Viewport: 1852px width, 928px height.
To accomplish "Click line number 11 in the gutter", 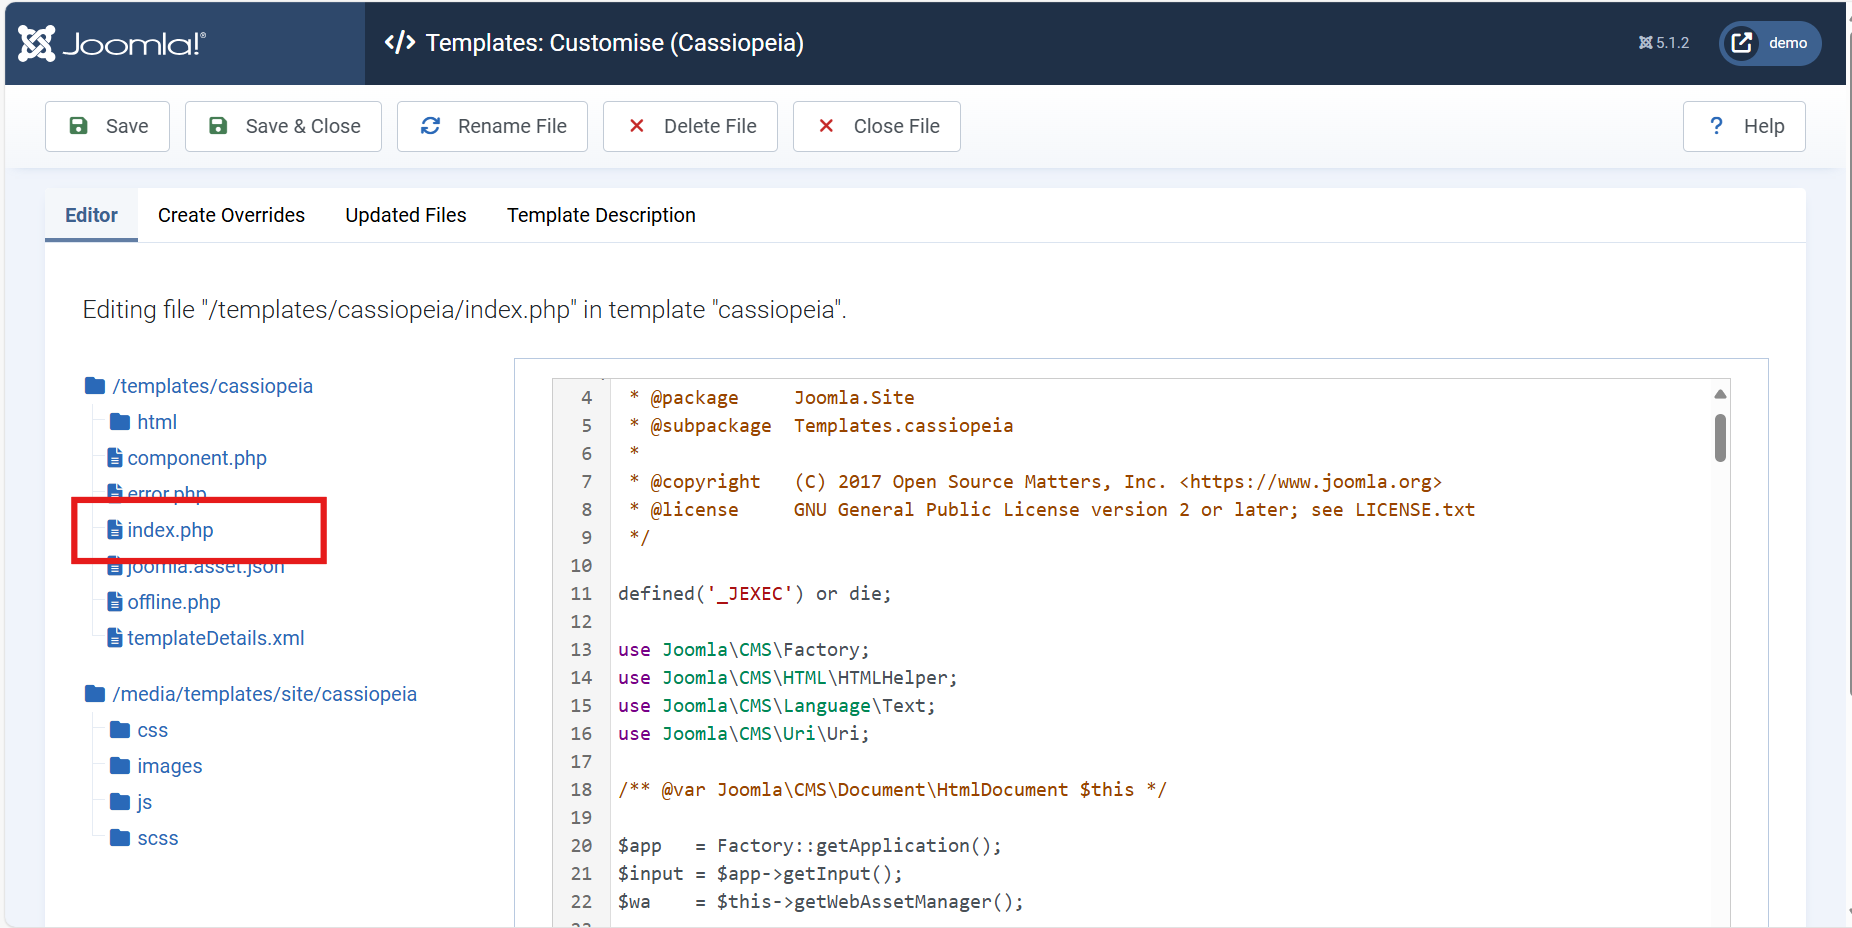I will pos(581,594).
